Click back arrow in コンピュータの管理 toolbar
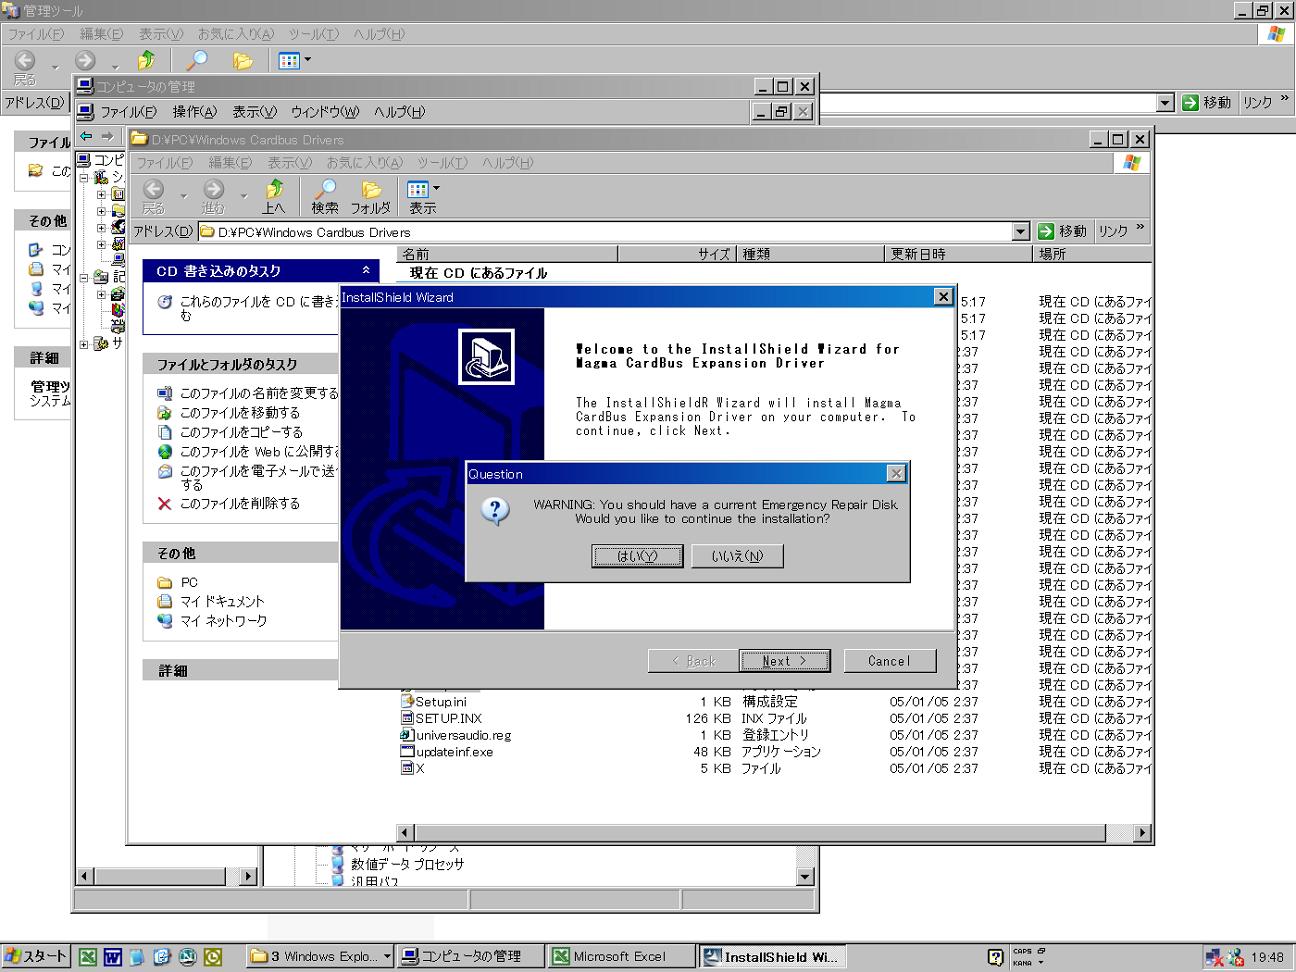 87,136
